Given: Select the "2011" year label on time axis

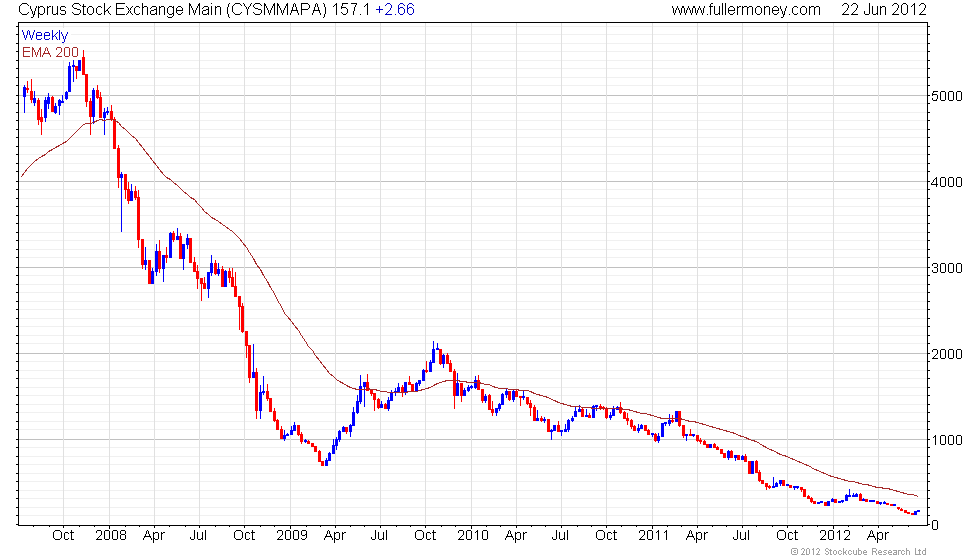Looking at the screenshot, I should pos(653,536).
